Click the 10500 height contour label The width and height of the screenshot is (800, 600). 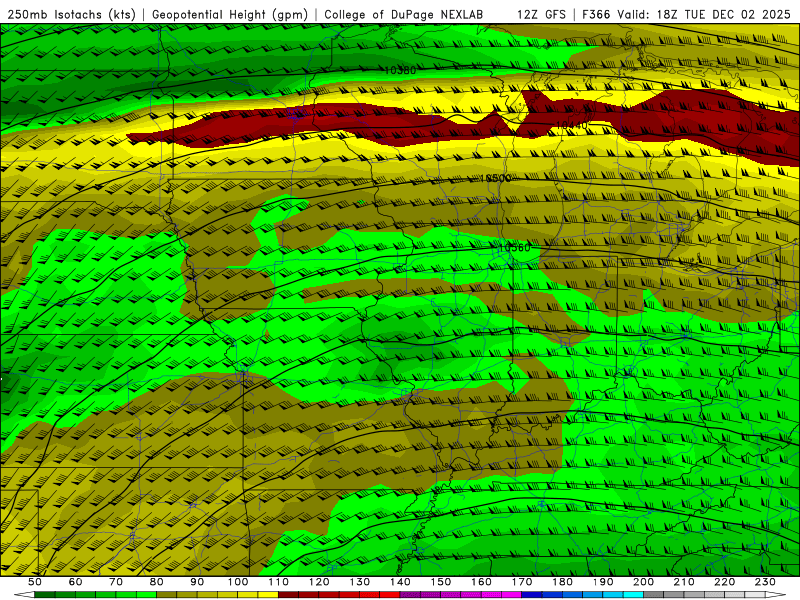coord(495,178)
